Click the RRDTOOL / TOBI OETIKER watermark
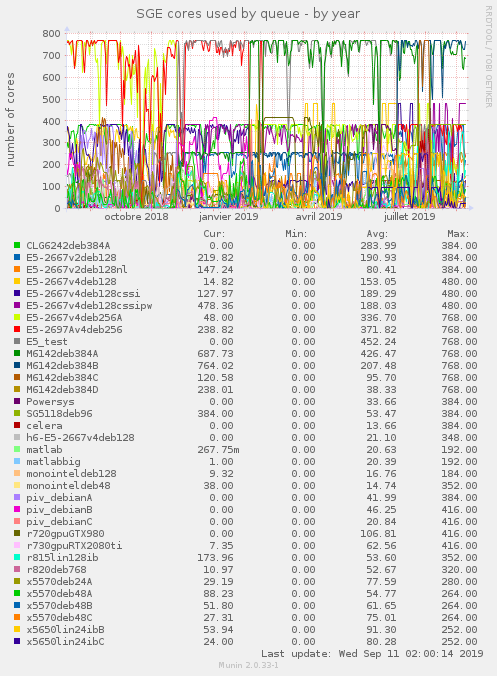 tap(488, 56)
